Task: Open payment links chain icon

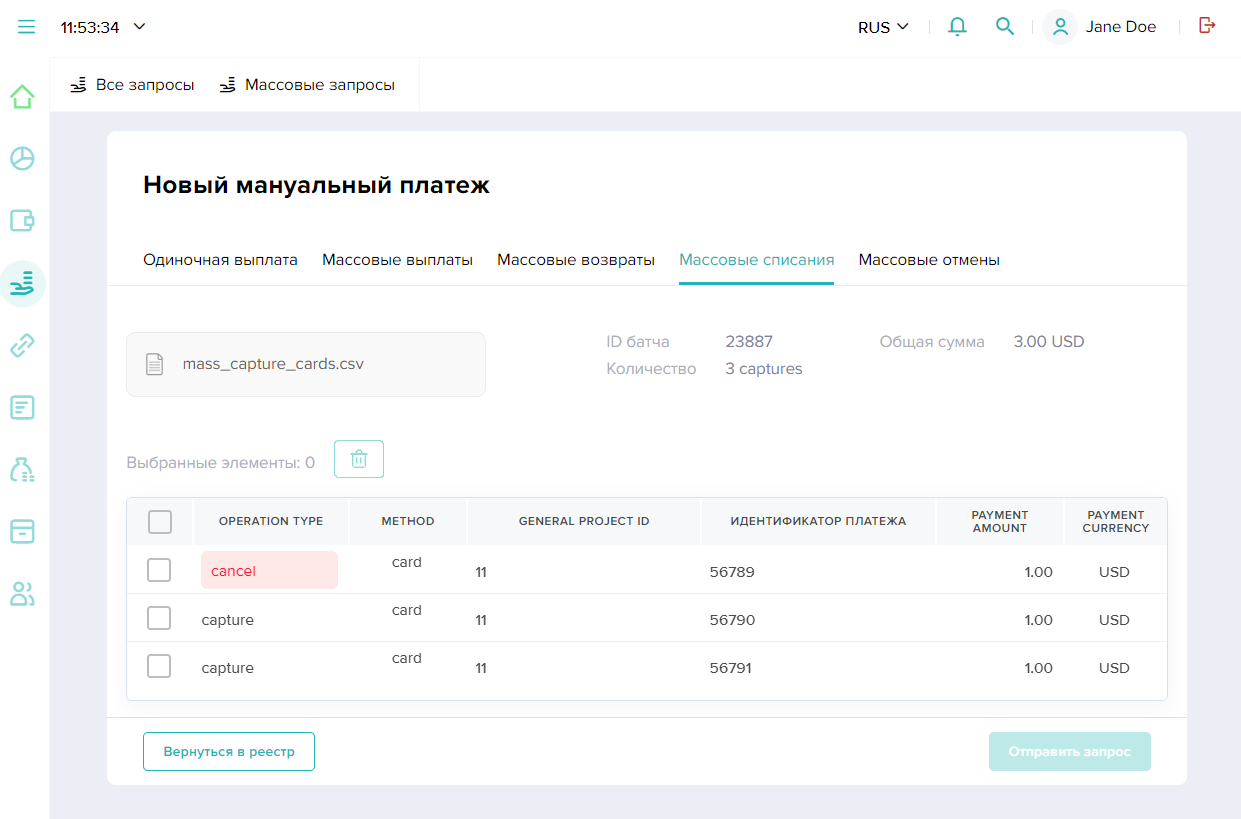Action: (22, 346)
